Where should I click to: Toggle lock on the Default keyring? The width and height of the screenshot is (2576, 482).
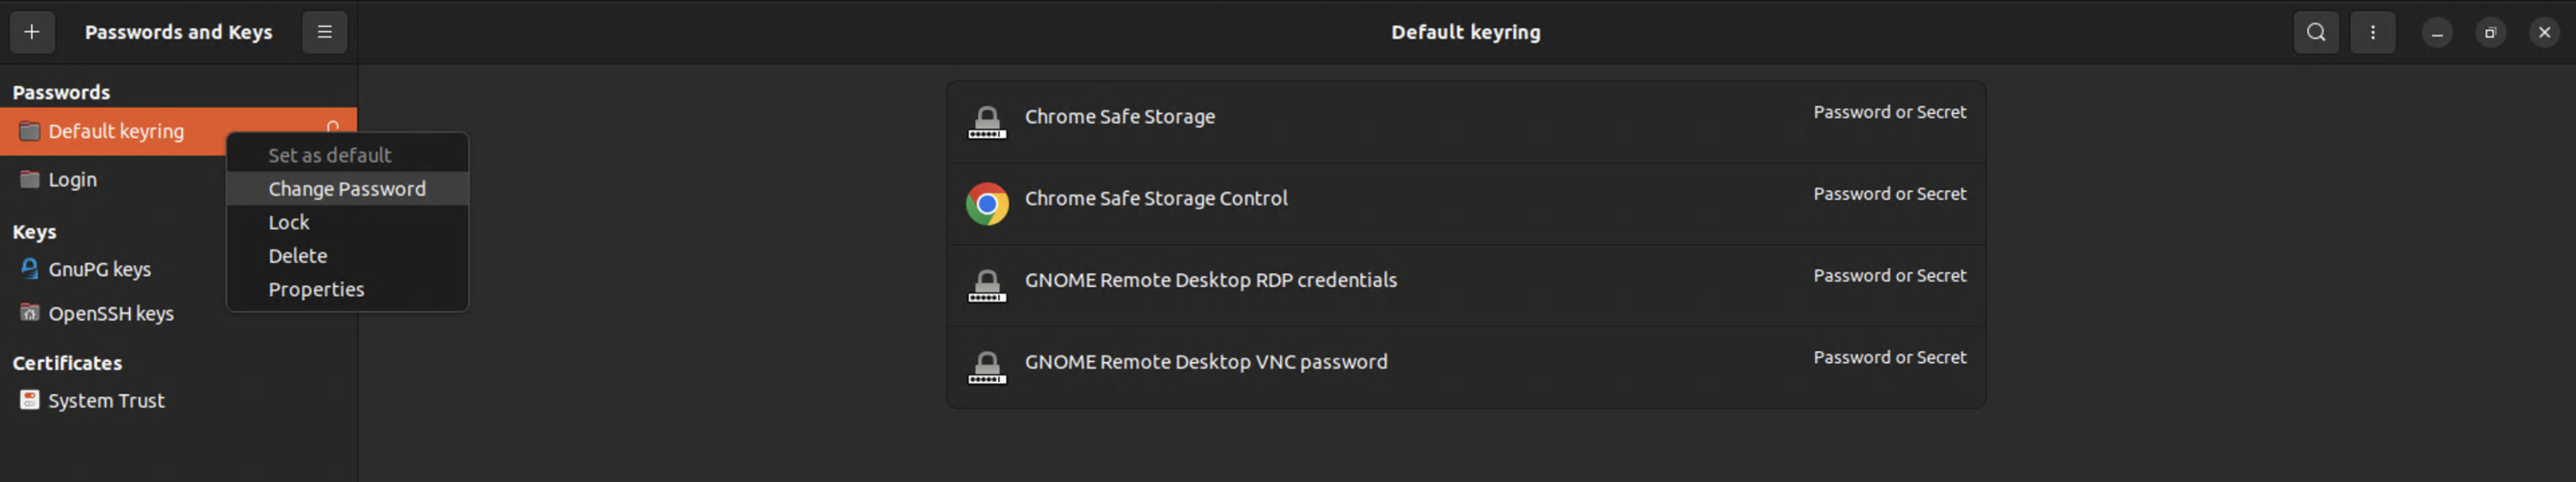click(x=333, y=126)
